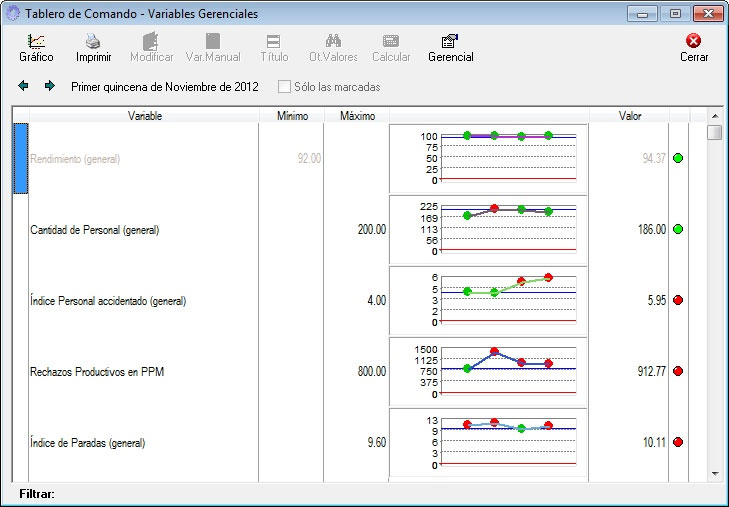Click the scrollbar down arrow
The height and width of the screenshot is (507, 729).
tap(714, 472)
